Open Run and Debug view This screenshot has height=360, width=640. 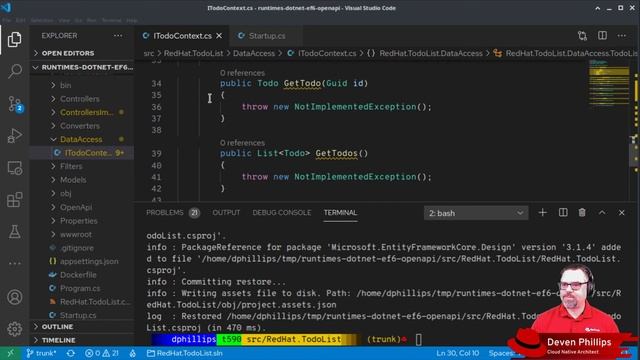pos(15,136)
